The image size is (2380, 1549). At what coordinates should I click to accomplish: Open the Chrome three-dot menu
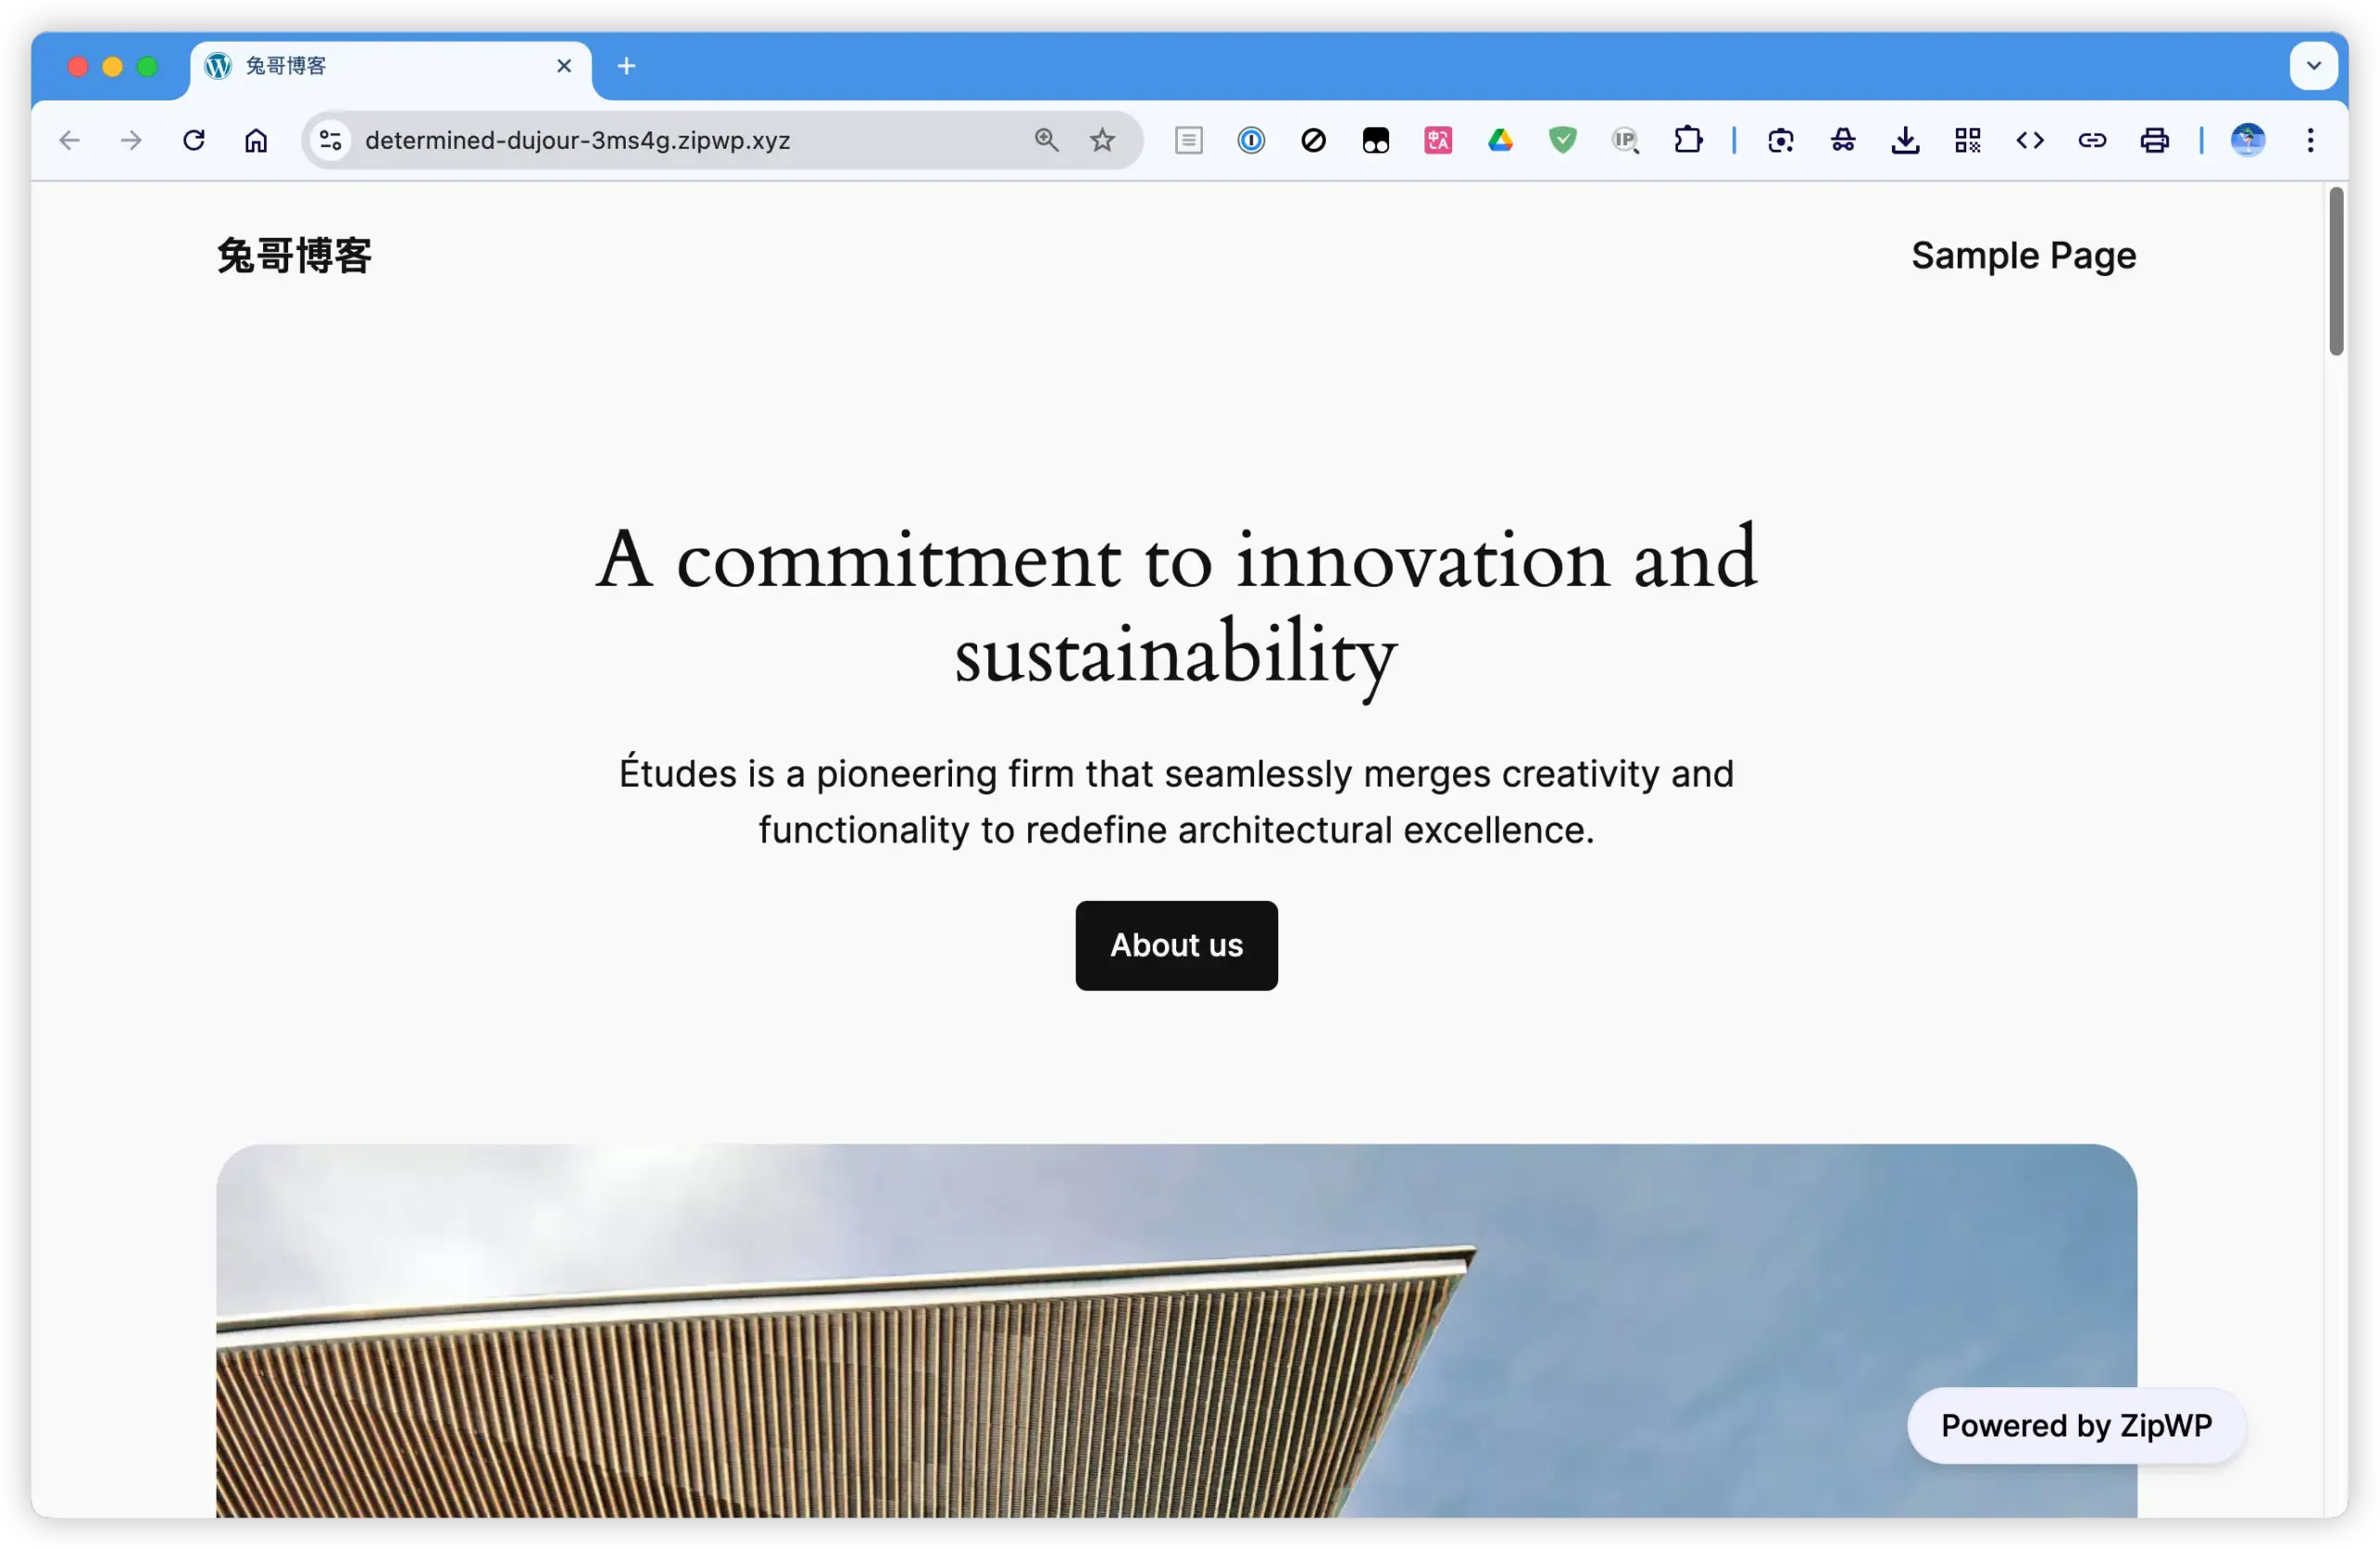2310,140
